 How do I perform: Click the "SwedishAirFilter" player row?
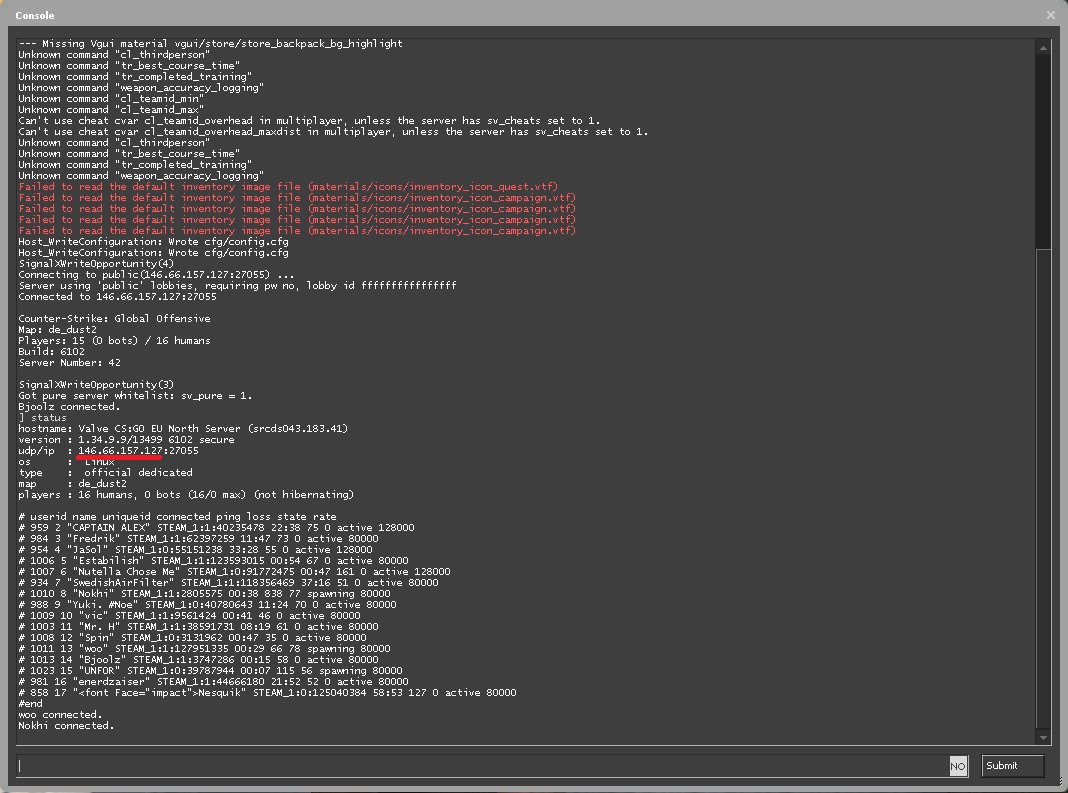pos(228,582)
